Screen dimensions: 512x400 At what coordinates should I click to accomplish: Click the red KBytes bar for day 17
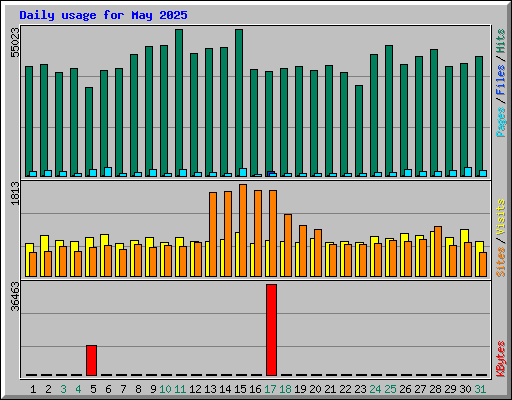(271, 330)
